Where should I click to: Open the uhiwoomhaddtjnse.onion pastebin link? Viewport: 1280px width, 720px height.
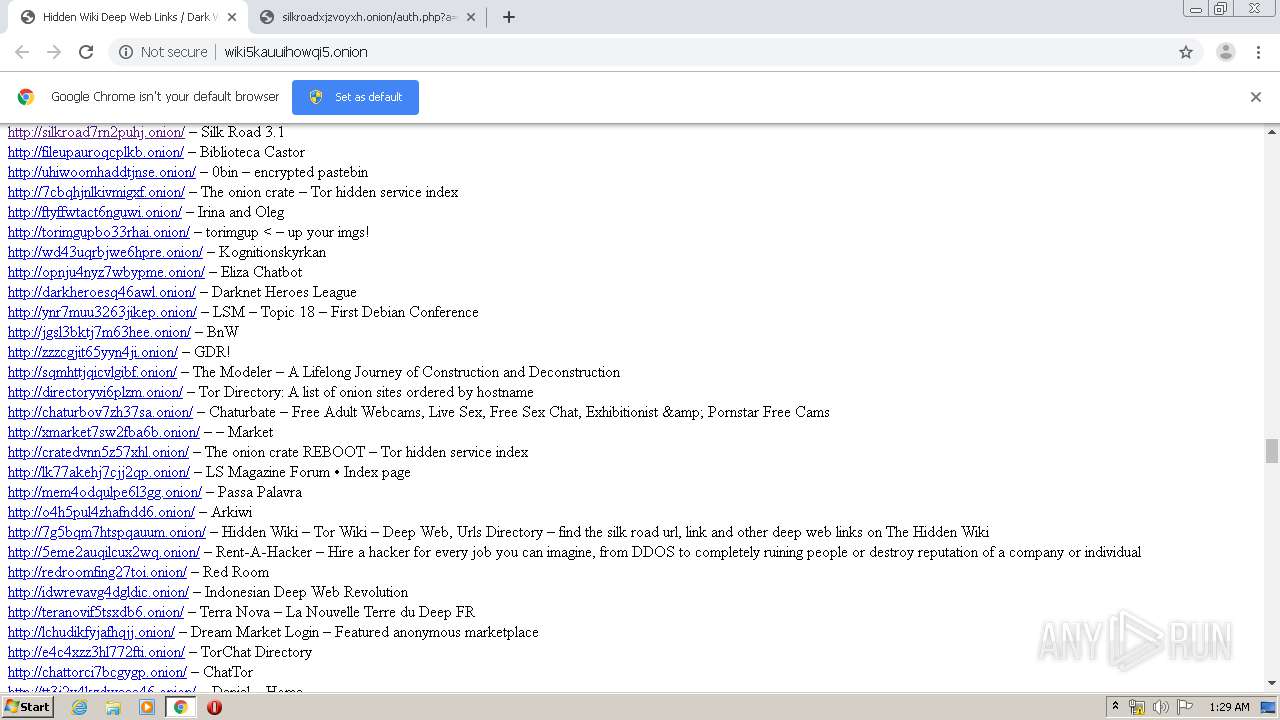(x=102, y=172)
